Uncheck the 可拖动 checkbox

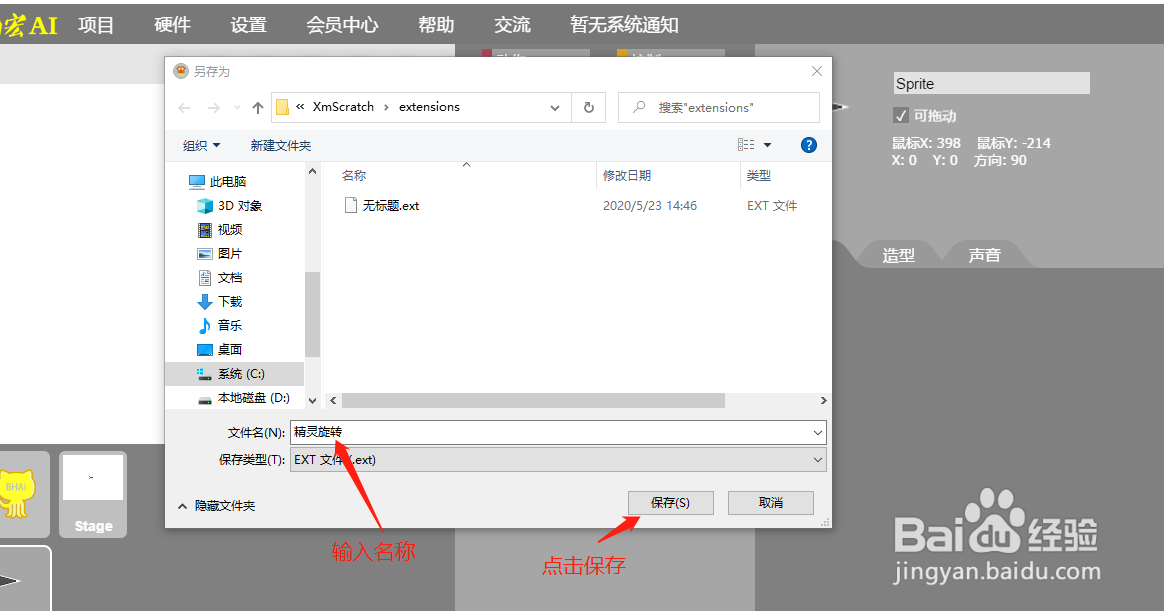click(900, 114)
